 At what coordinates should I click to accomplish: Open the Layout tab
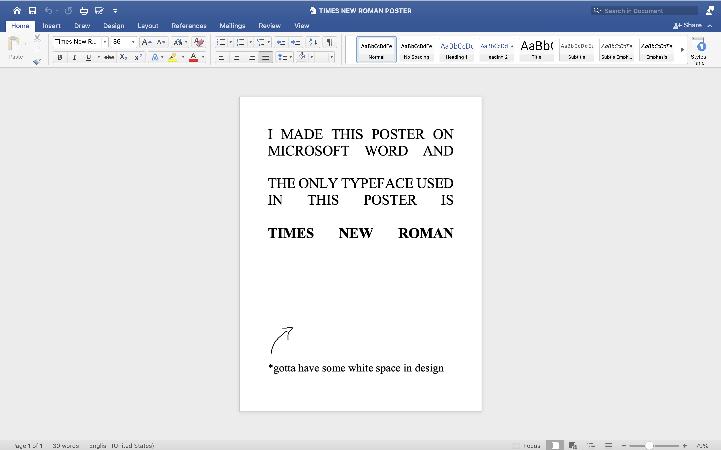tap(148, 26)
